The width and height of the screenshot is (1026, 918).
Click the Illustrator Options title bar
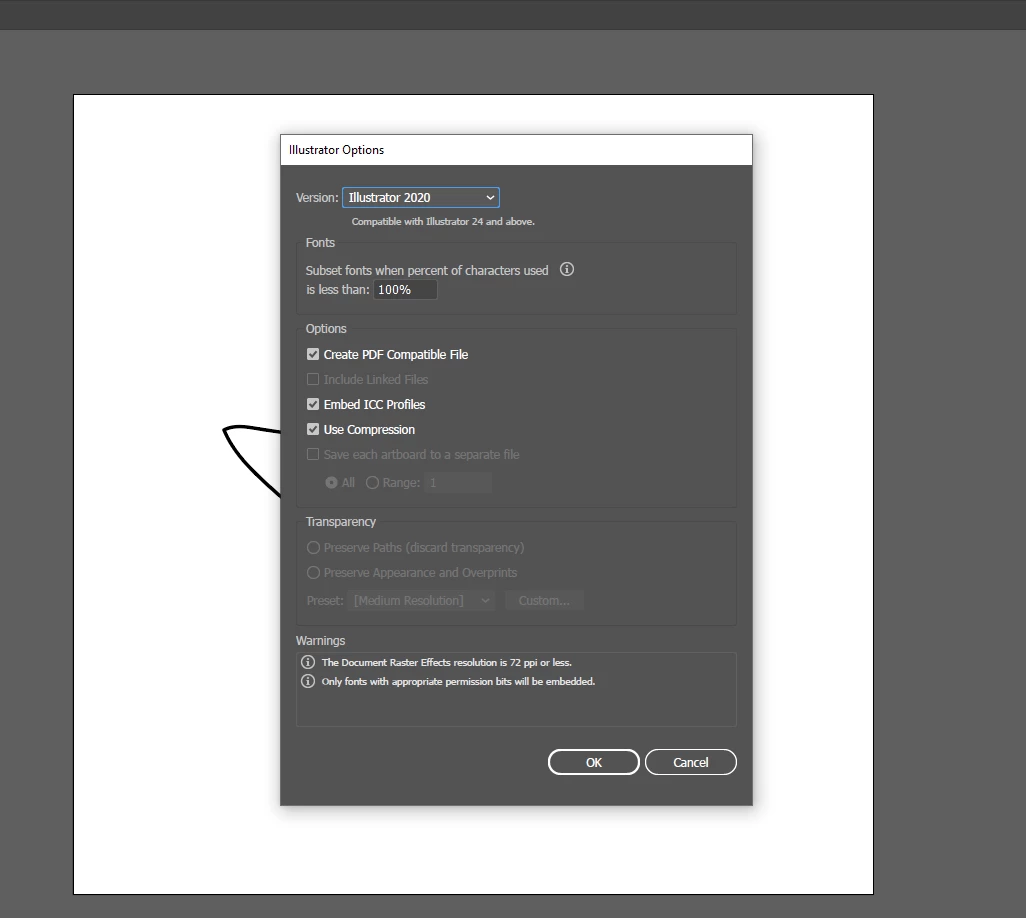516,150
